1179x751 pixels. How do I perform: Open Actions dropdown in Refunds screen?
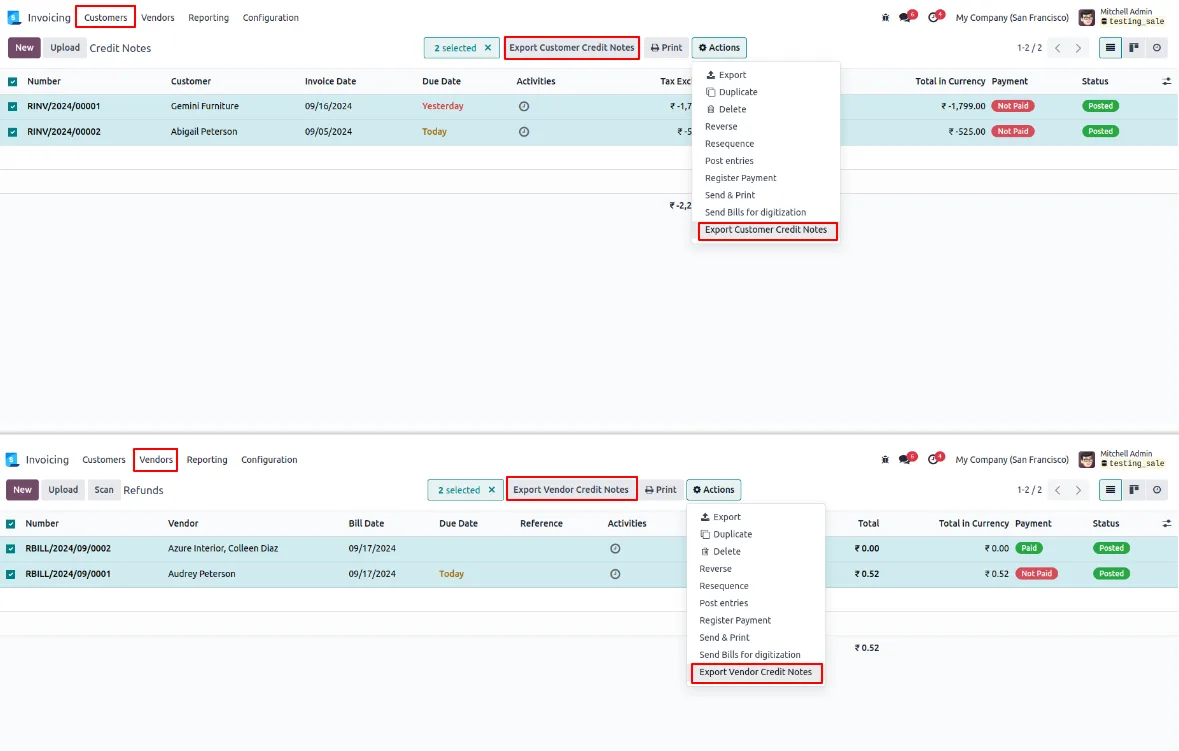(714, 489)
